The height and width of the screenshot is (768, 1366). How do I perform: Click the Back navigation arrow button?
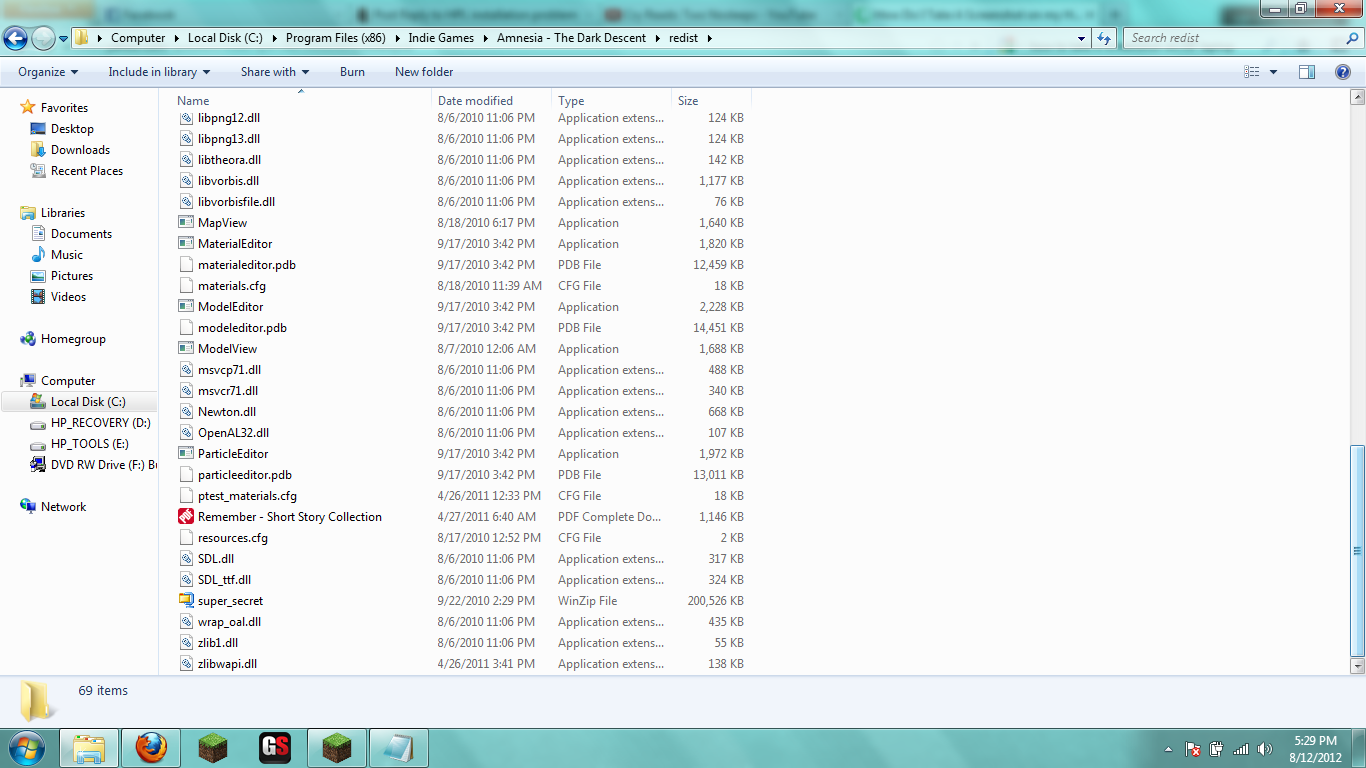click(x=16, y=38)
